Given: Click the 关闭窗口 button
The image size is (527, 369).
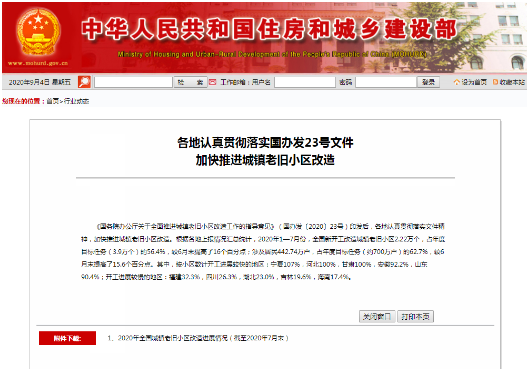Looking at the screenshot, I should [377, 317].
